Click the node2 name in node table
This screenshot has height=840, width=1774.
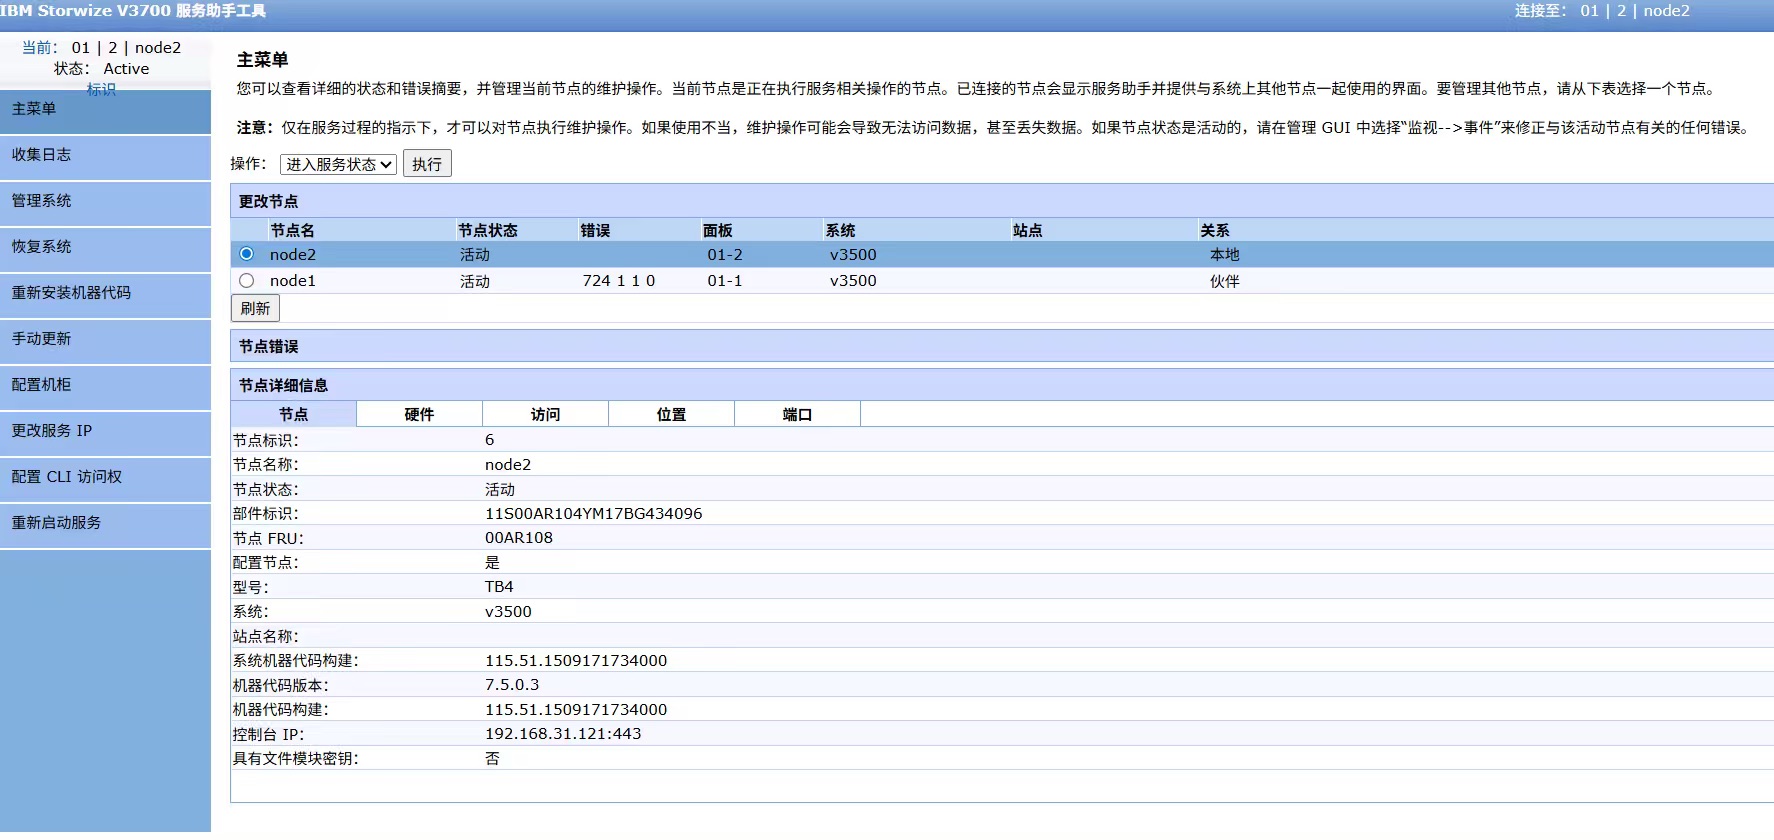pyautogui.click(x=293, y=255)
